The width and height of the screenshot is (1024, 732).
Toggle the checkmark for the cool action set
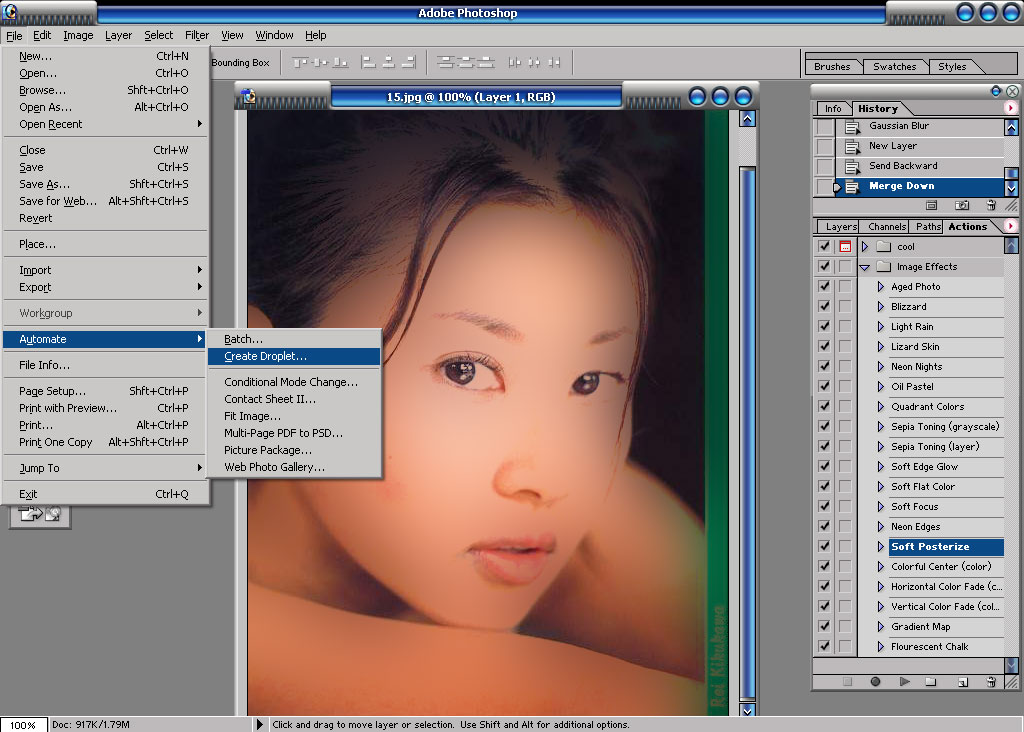[x=824, y=246]
